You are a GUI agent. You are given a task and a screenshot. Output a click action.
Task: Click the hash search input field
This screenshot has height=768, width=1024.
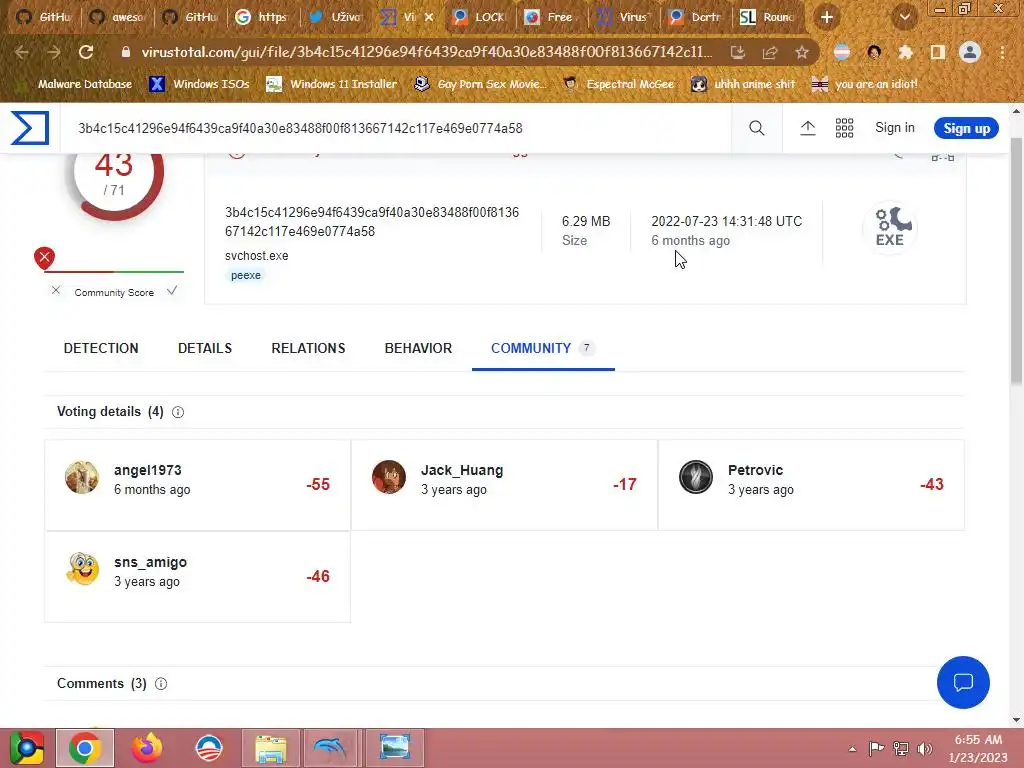coord(395,129)
